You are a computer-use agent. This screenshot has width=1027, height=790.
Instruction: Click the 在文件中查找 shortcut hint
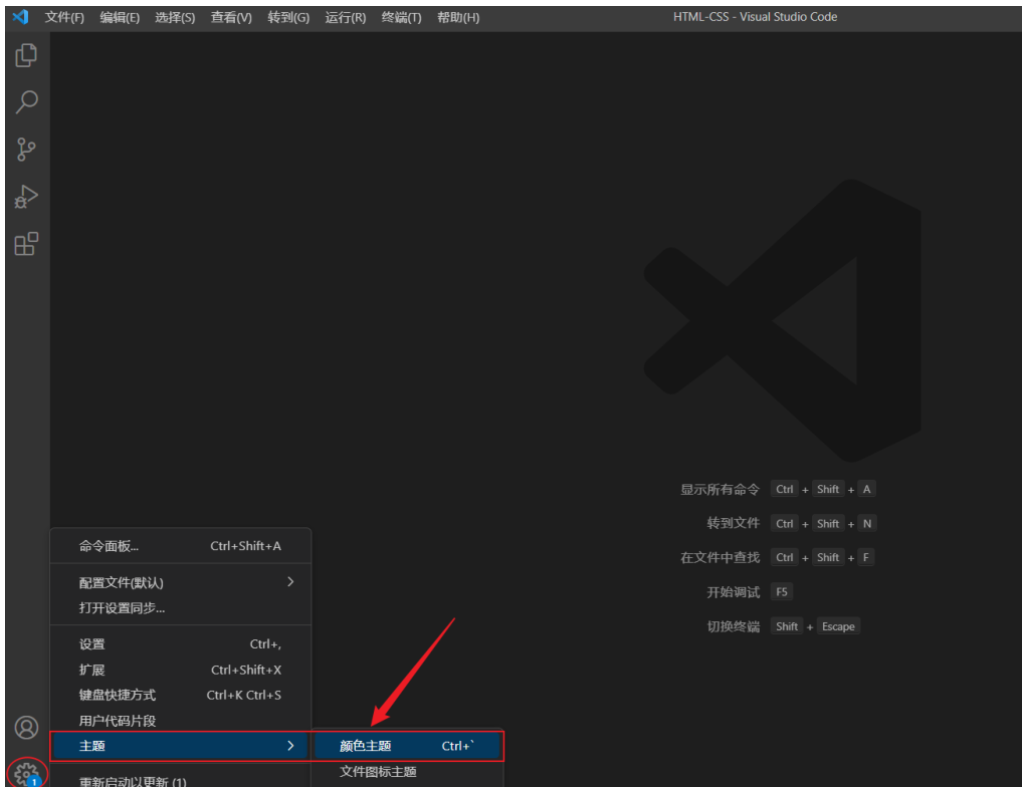(719, 557)
